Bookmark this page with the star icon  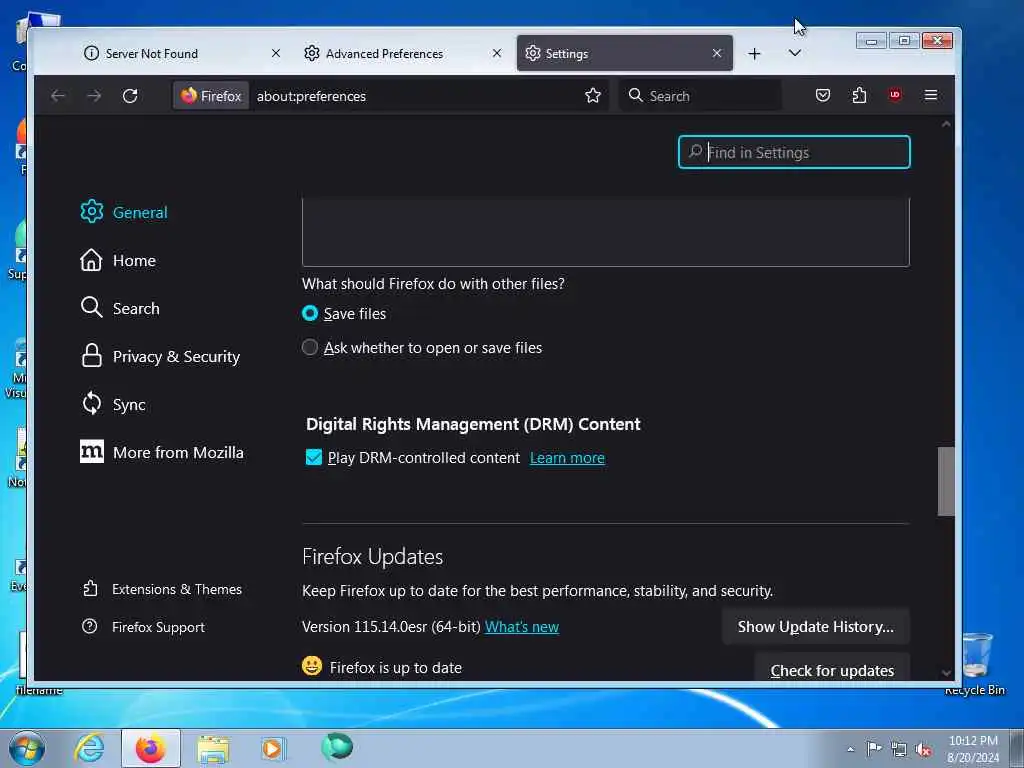pos(592,96)
